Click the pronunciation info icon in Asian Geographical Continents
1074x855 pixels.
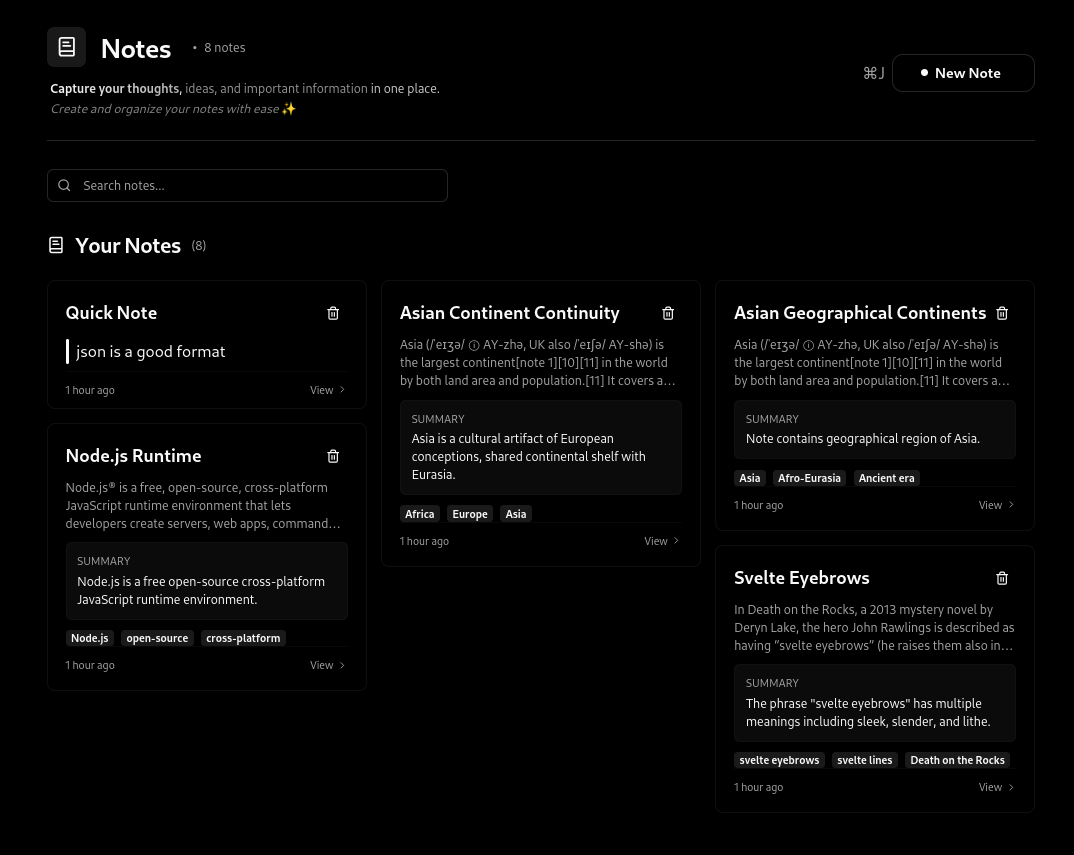click(x=808, y=345)
